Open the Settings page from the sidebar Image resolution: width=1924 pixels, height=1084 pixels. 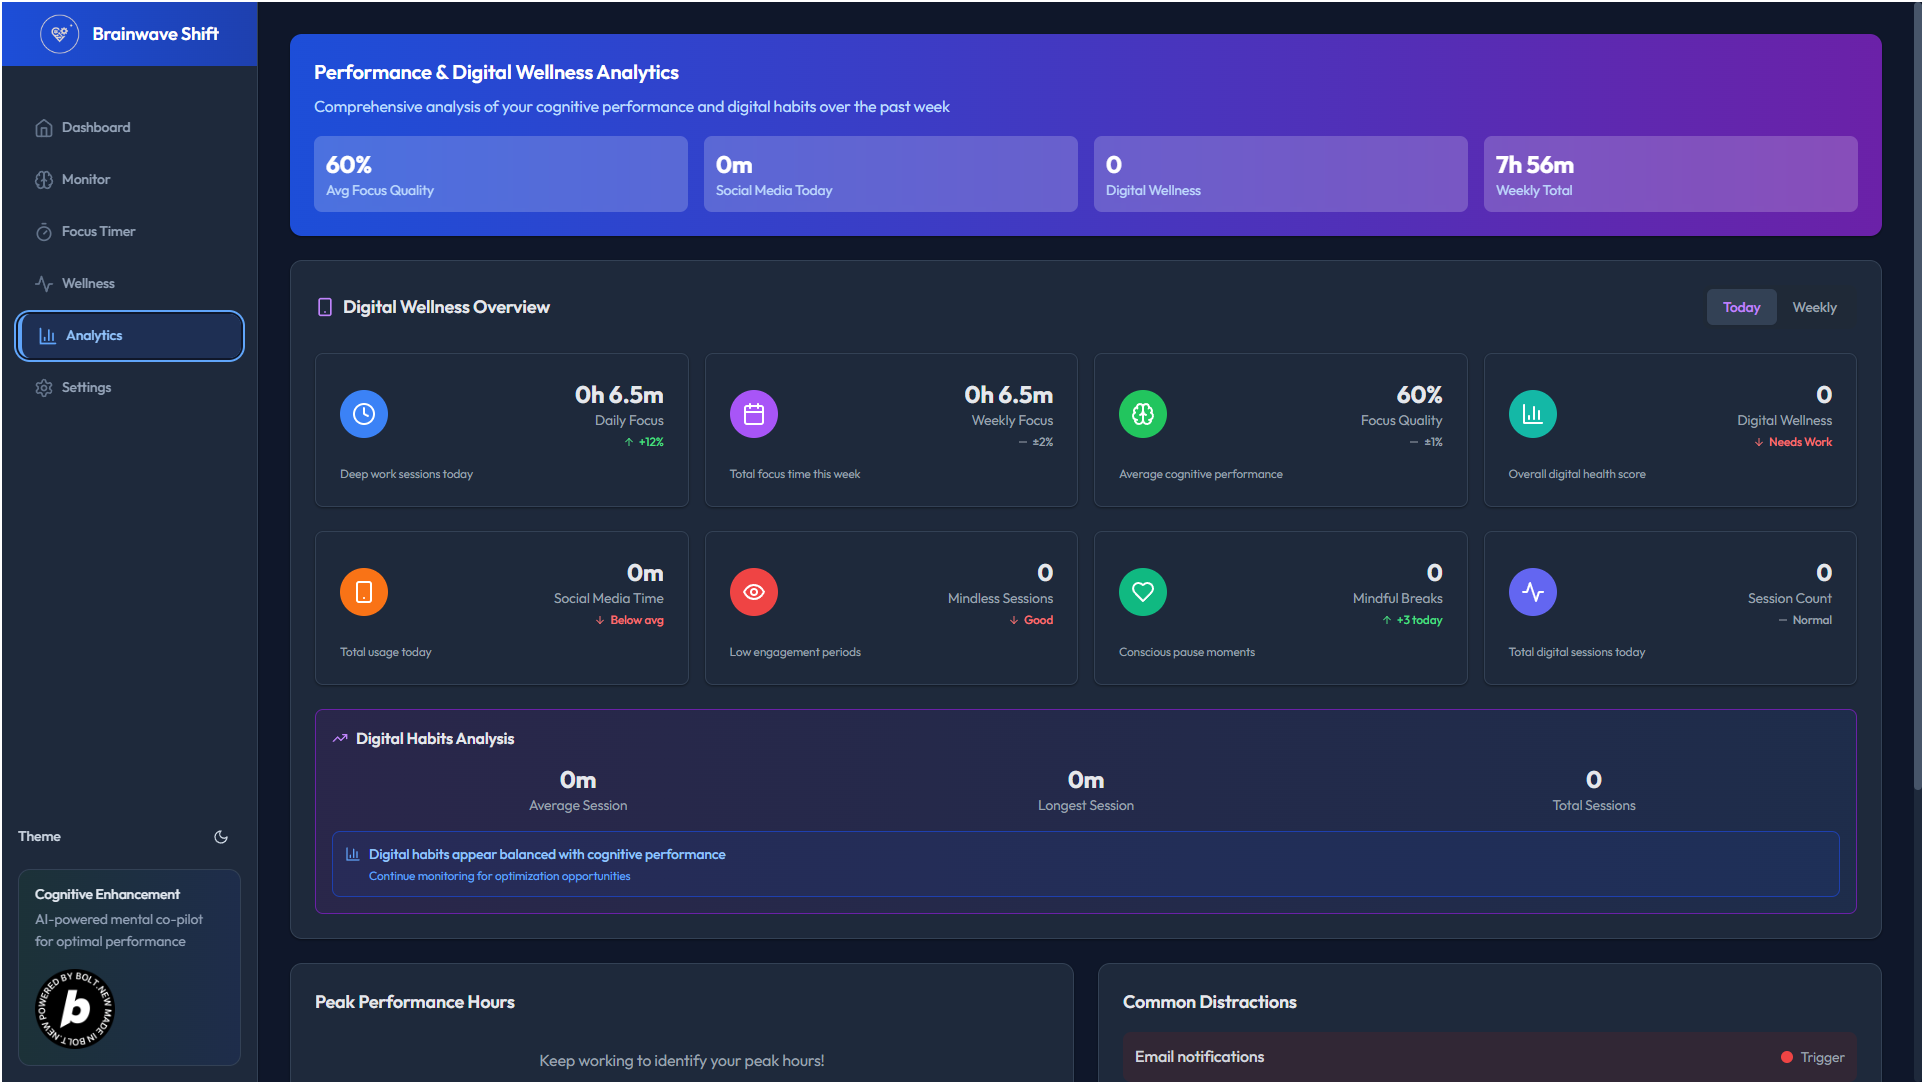click(x=86, y=388)
